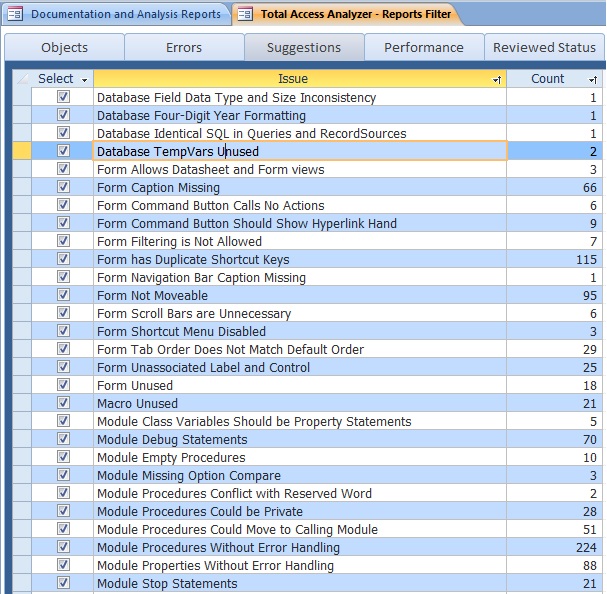Toggle the Macro Unused checkbox
Viewport: 607px width, 594px height.
tap(63, 403)
